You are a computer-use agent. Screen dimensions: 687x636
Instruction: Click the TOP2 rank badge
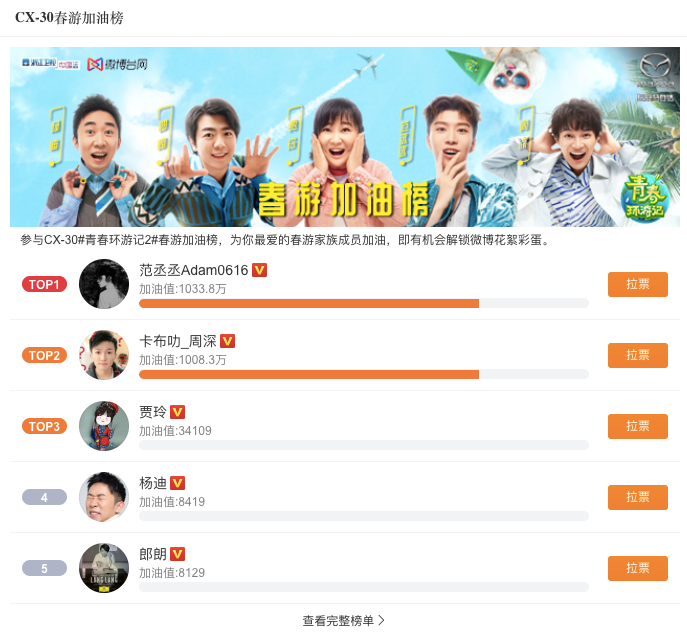[x=44, y=355]
